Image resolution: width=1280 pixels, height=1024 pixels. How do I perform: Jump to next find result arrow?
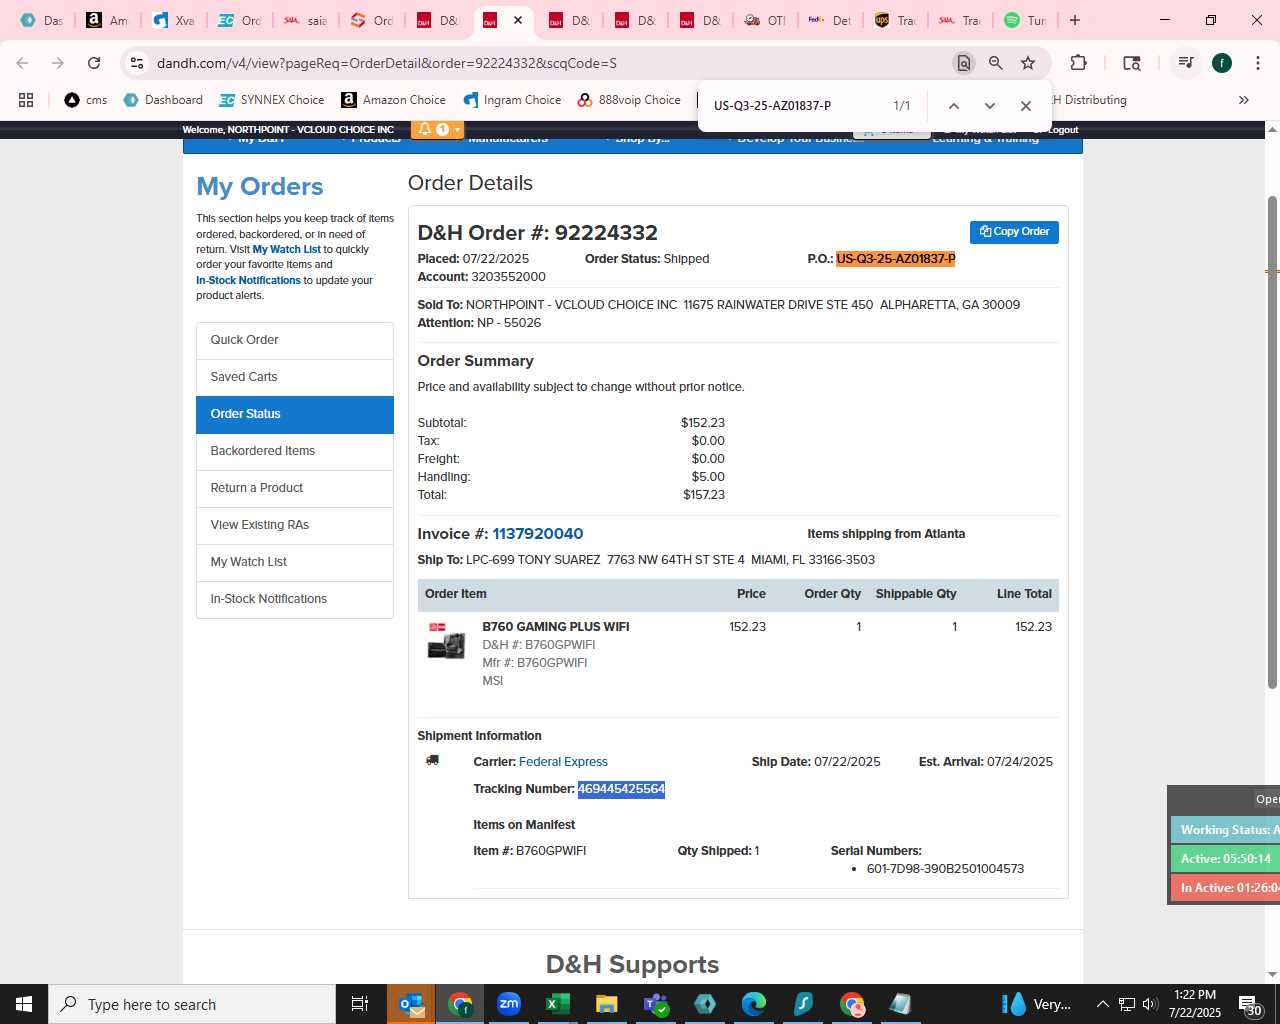click(990, 106)
